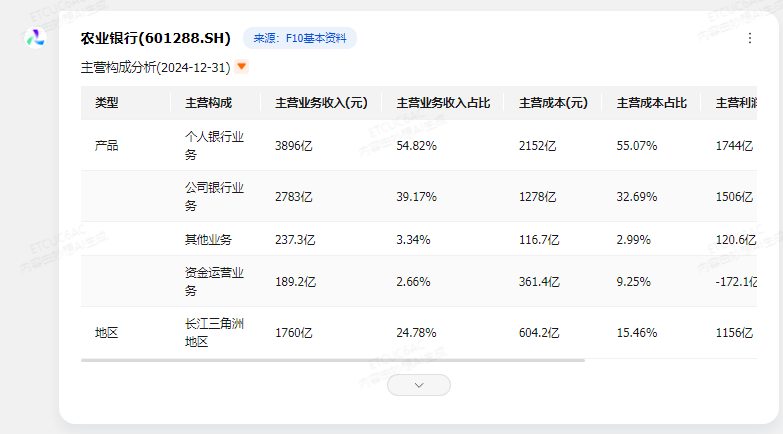Open the orange date dropdown triangle
This screenshot has height=434, width=783.
coord(242,66)
